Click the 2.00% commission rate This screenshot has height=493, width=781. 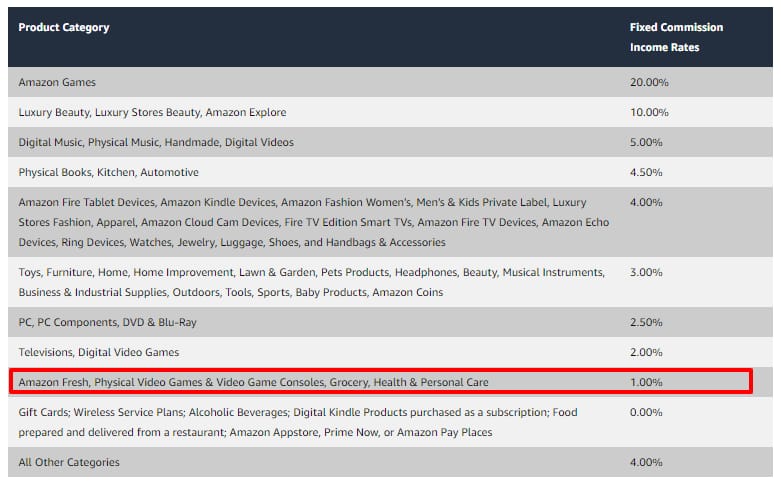[x=646, y=352]
